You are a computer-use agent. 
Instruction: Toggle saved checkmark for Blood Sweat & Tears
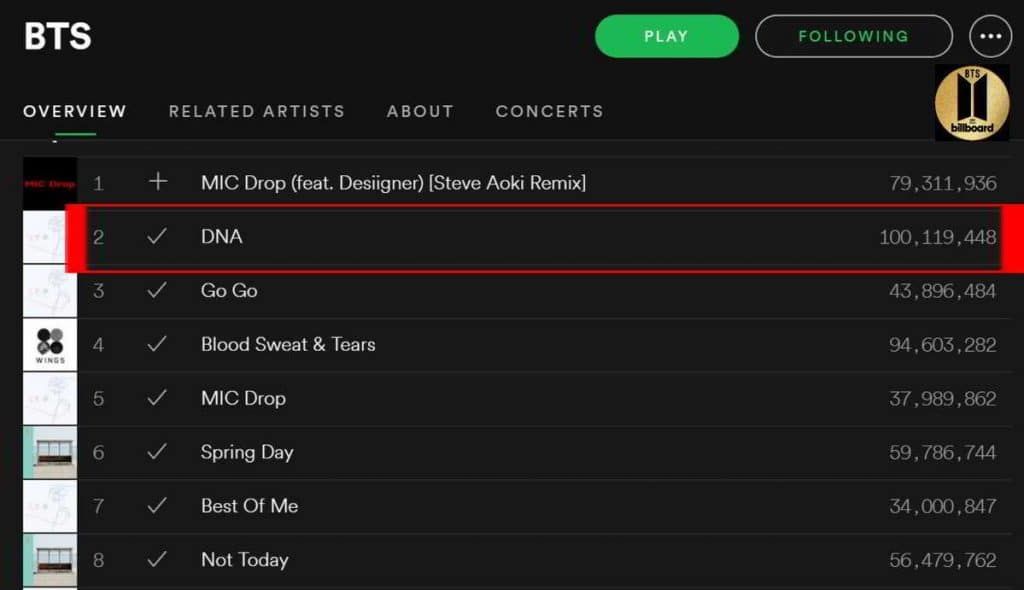pos(157,344)
